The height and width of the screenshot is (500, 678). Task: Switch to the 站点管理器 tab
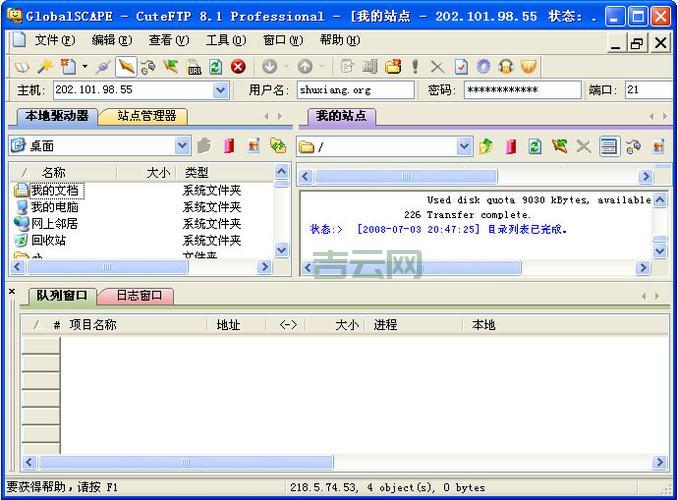tap(146, 116)
